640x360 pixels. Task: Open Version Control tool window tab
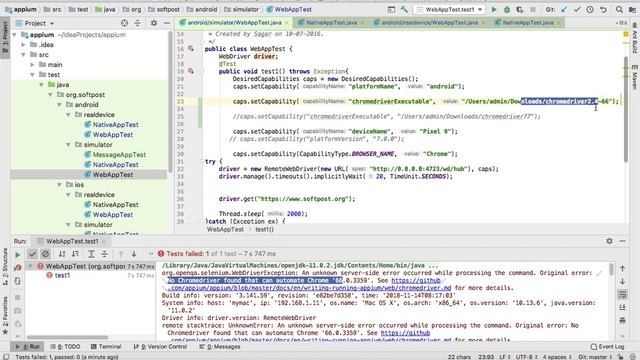[160, 347]
